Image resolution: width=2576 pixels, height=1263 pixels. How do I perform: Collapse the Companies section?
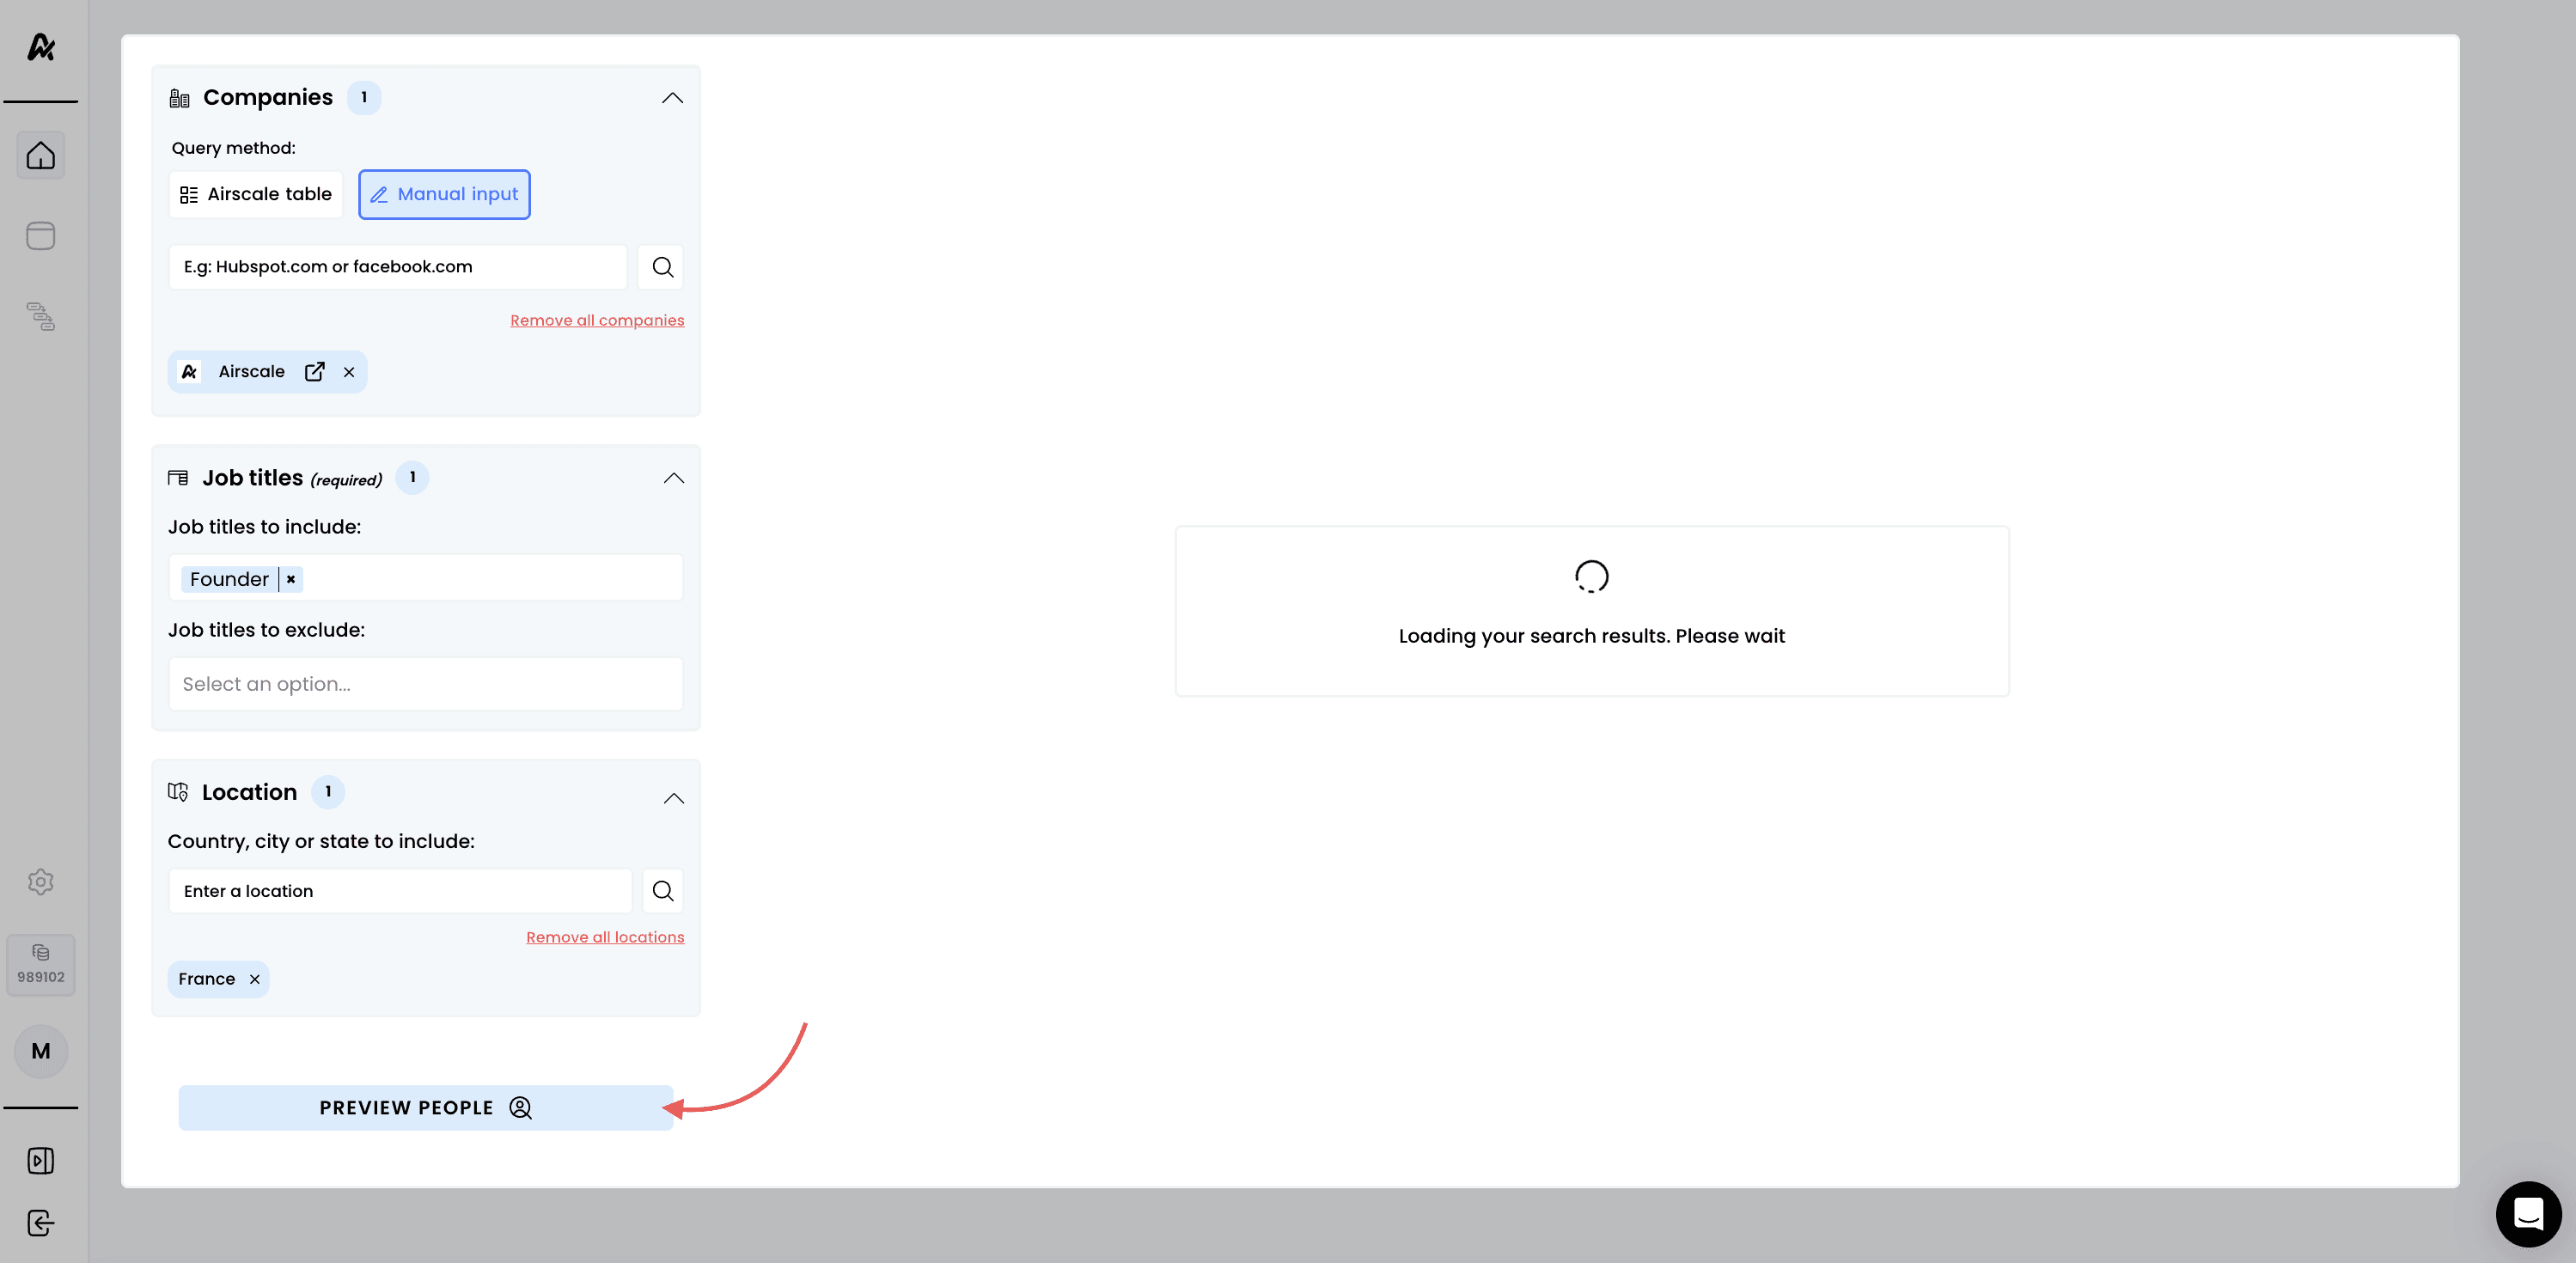(x=672, y=98)
